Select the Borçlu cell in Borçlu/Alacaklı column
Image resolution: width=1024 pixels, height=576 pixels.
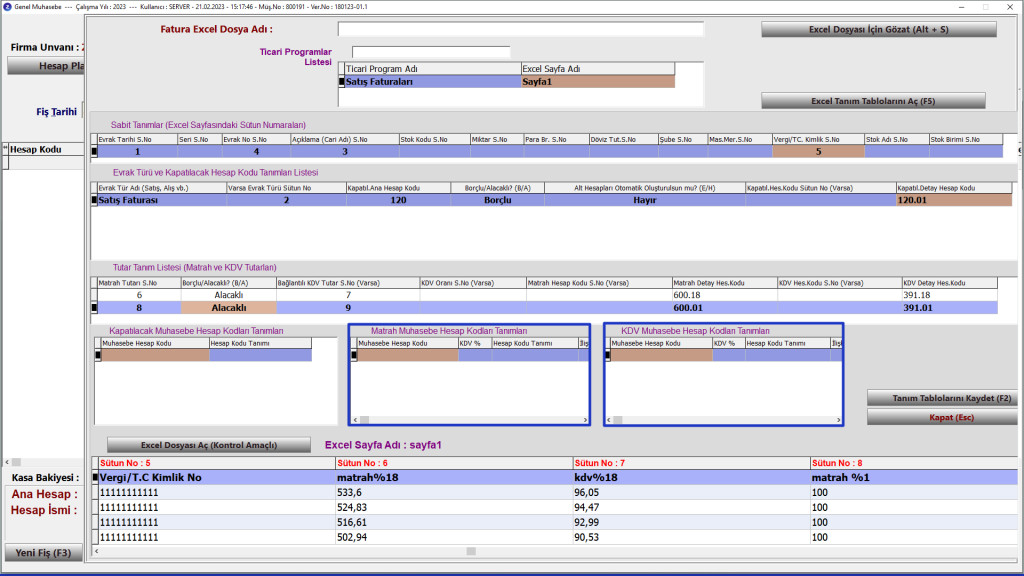tap(494, 200)
